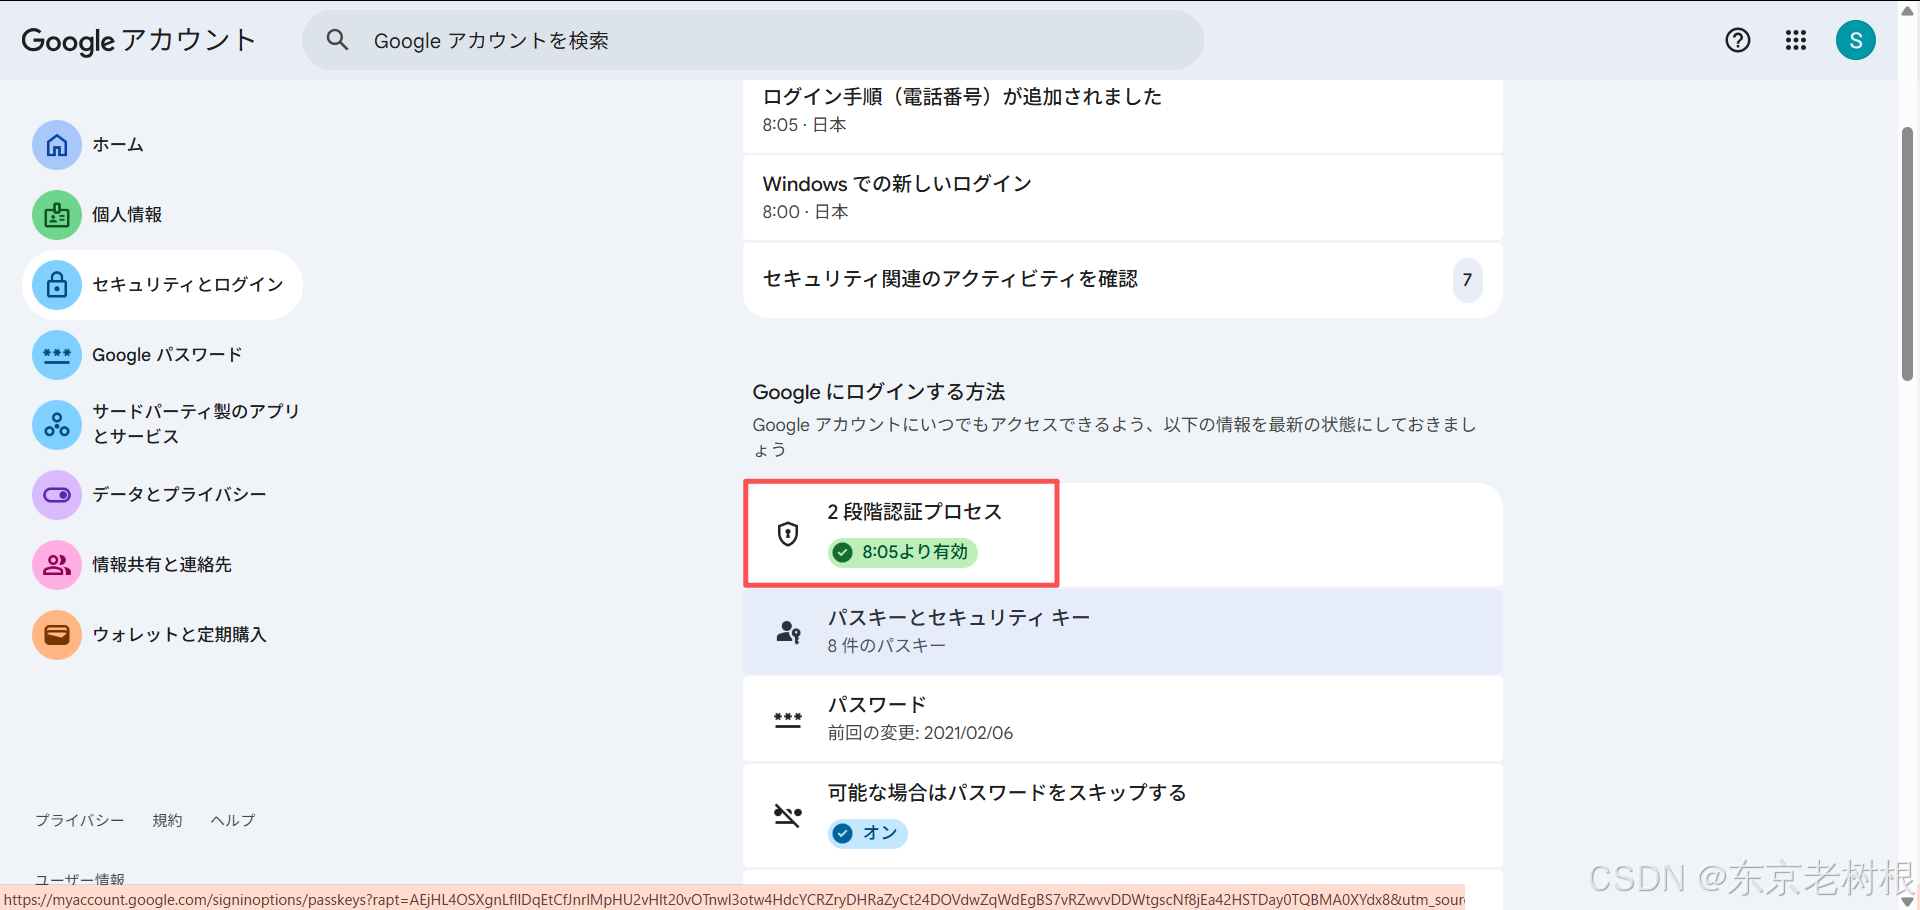Click "8 件のパスキー" text
This screenshot has width=1920, height=910.
[886, 646]
